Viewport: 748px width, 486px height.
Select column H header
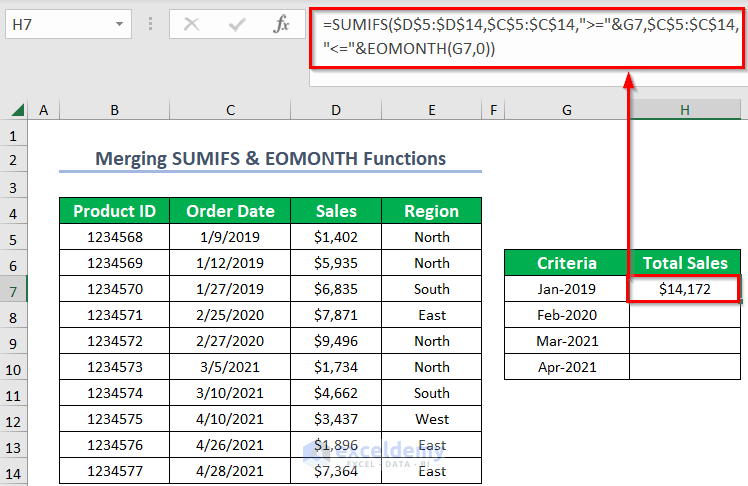point(685,110)
